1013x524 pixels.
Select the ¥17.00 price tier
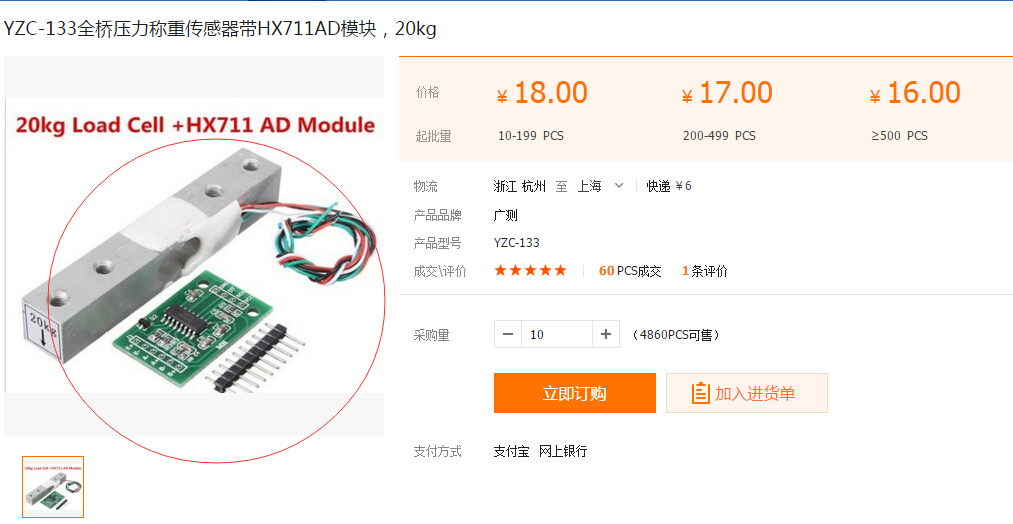tap(727, 93)
